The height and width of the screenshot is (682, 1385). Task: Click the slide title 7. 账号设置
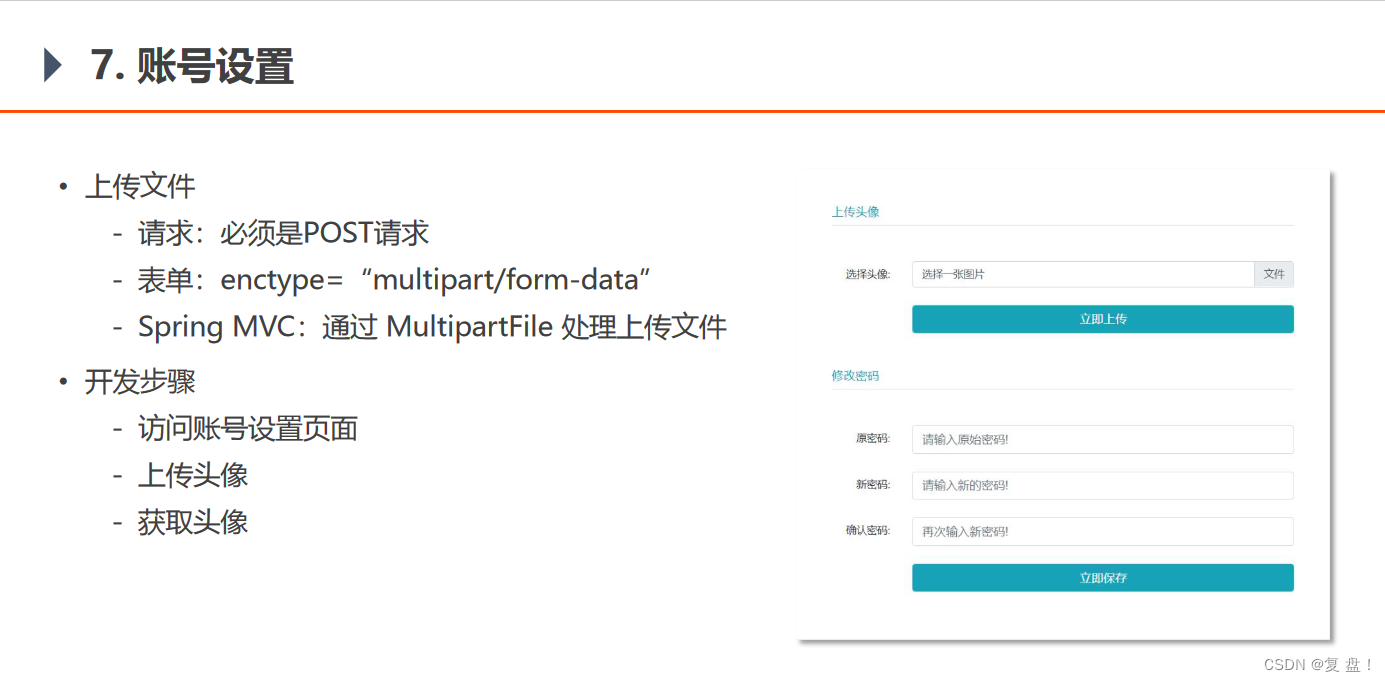click(x=192, y=66)
